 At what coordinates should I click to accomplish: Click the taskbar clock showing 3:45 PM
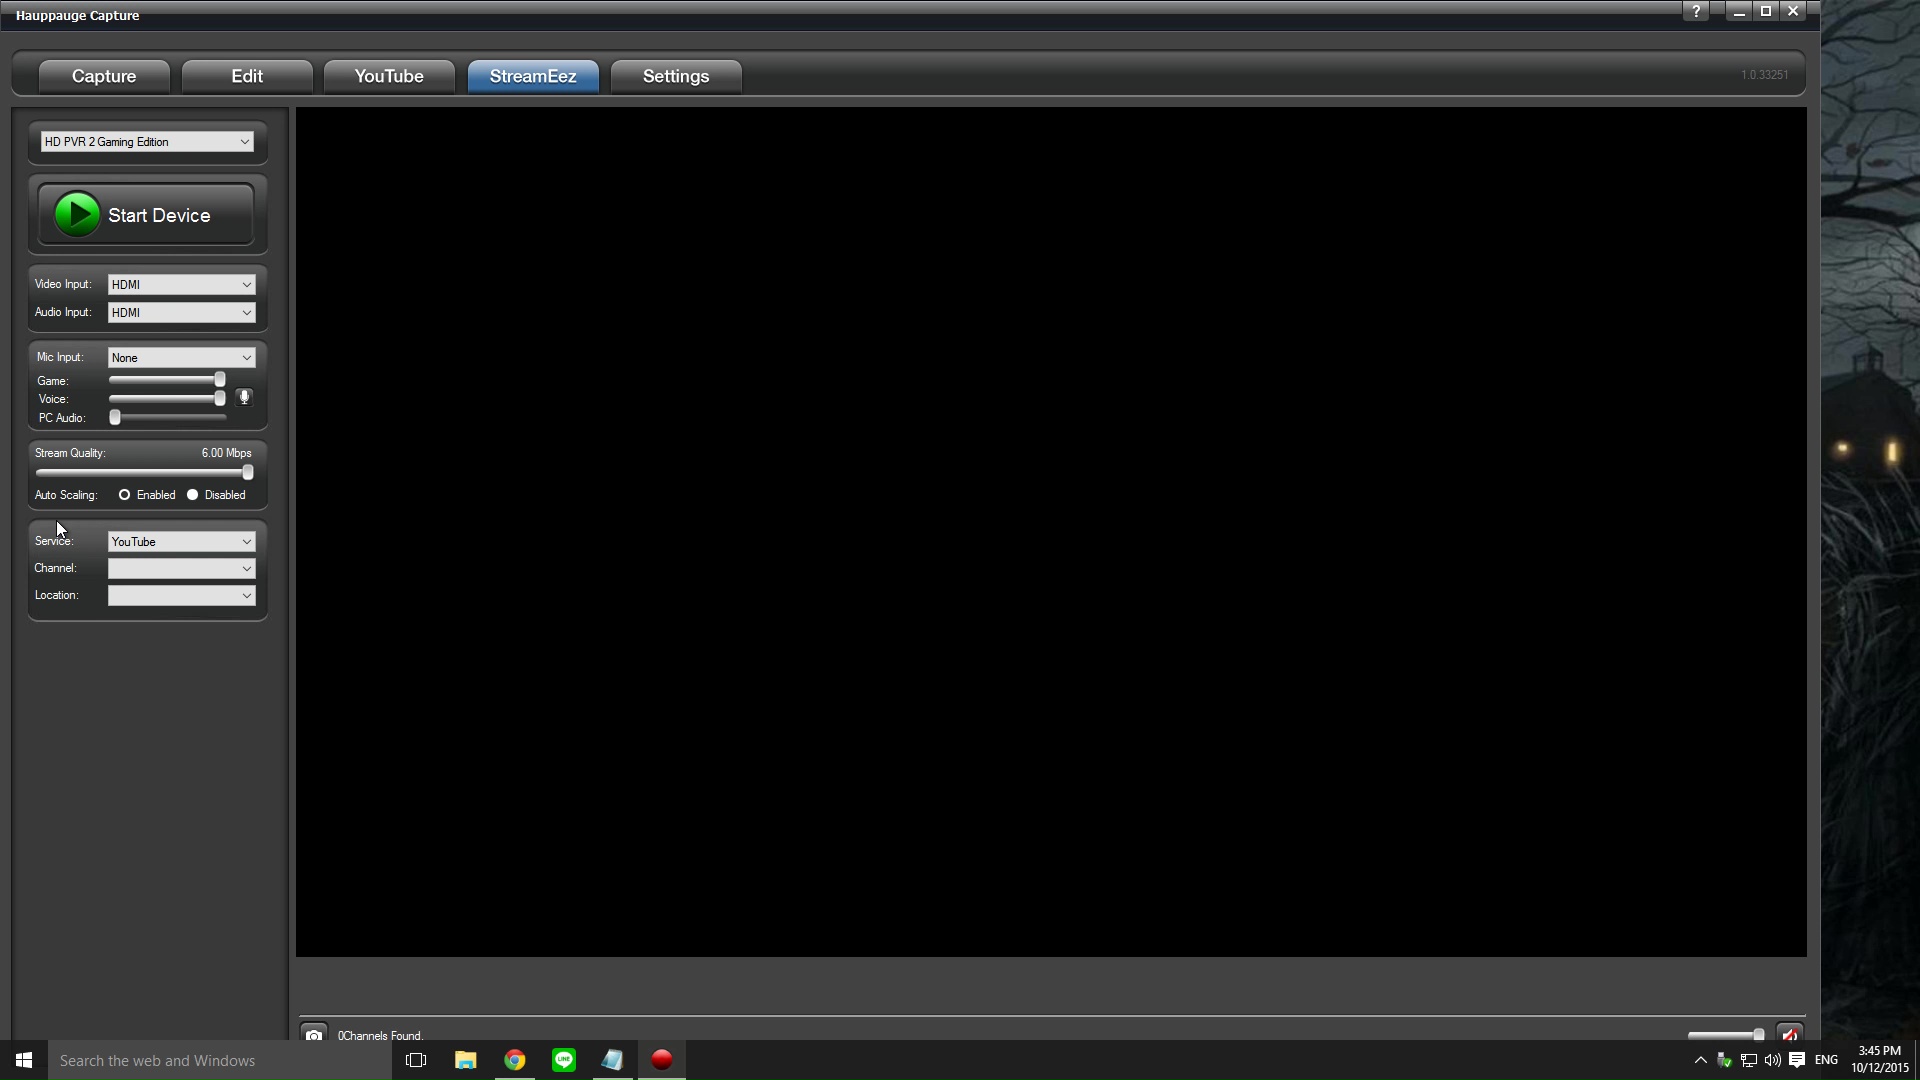(x=1879, y=1060)
